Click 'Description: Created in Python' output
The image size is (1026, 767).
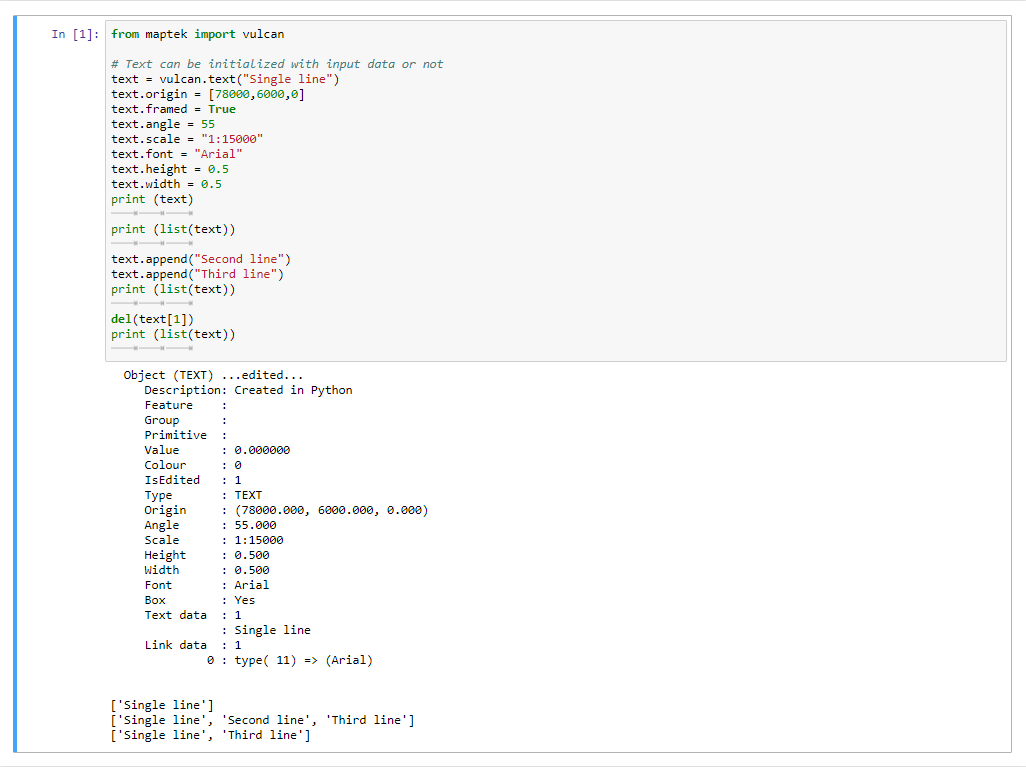pos(249,390)
